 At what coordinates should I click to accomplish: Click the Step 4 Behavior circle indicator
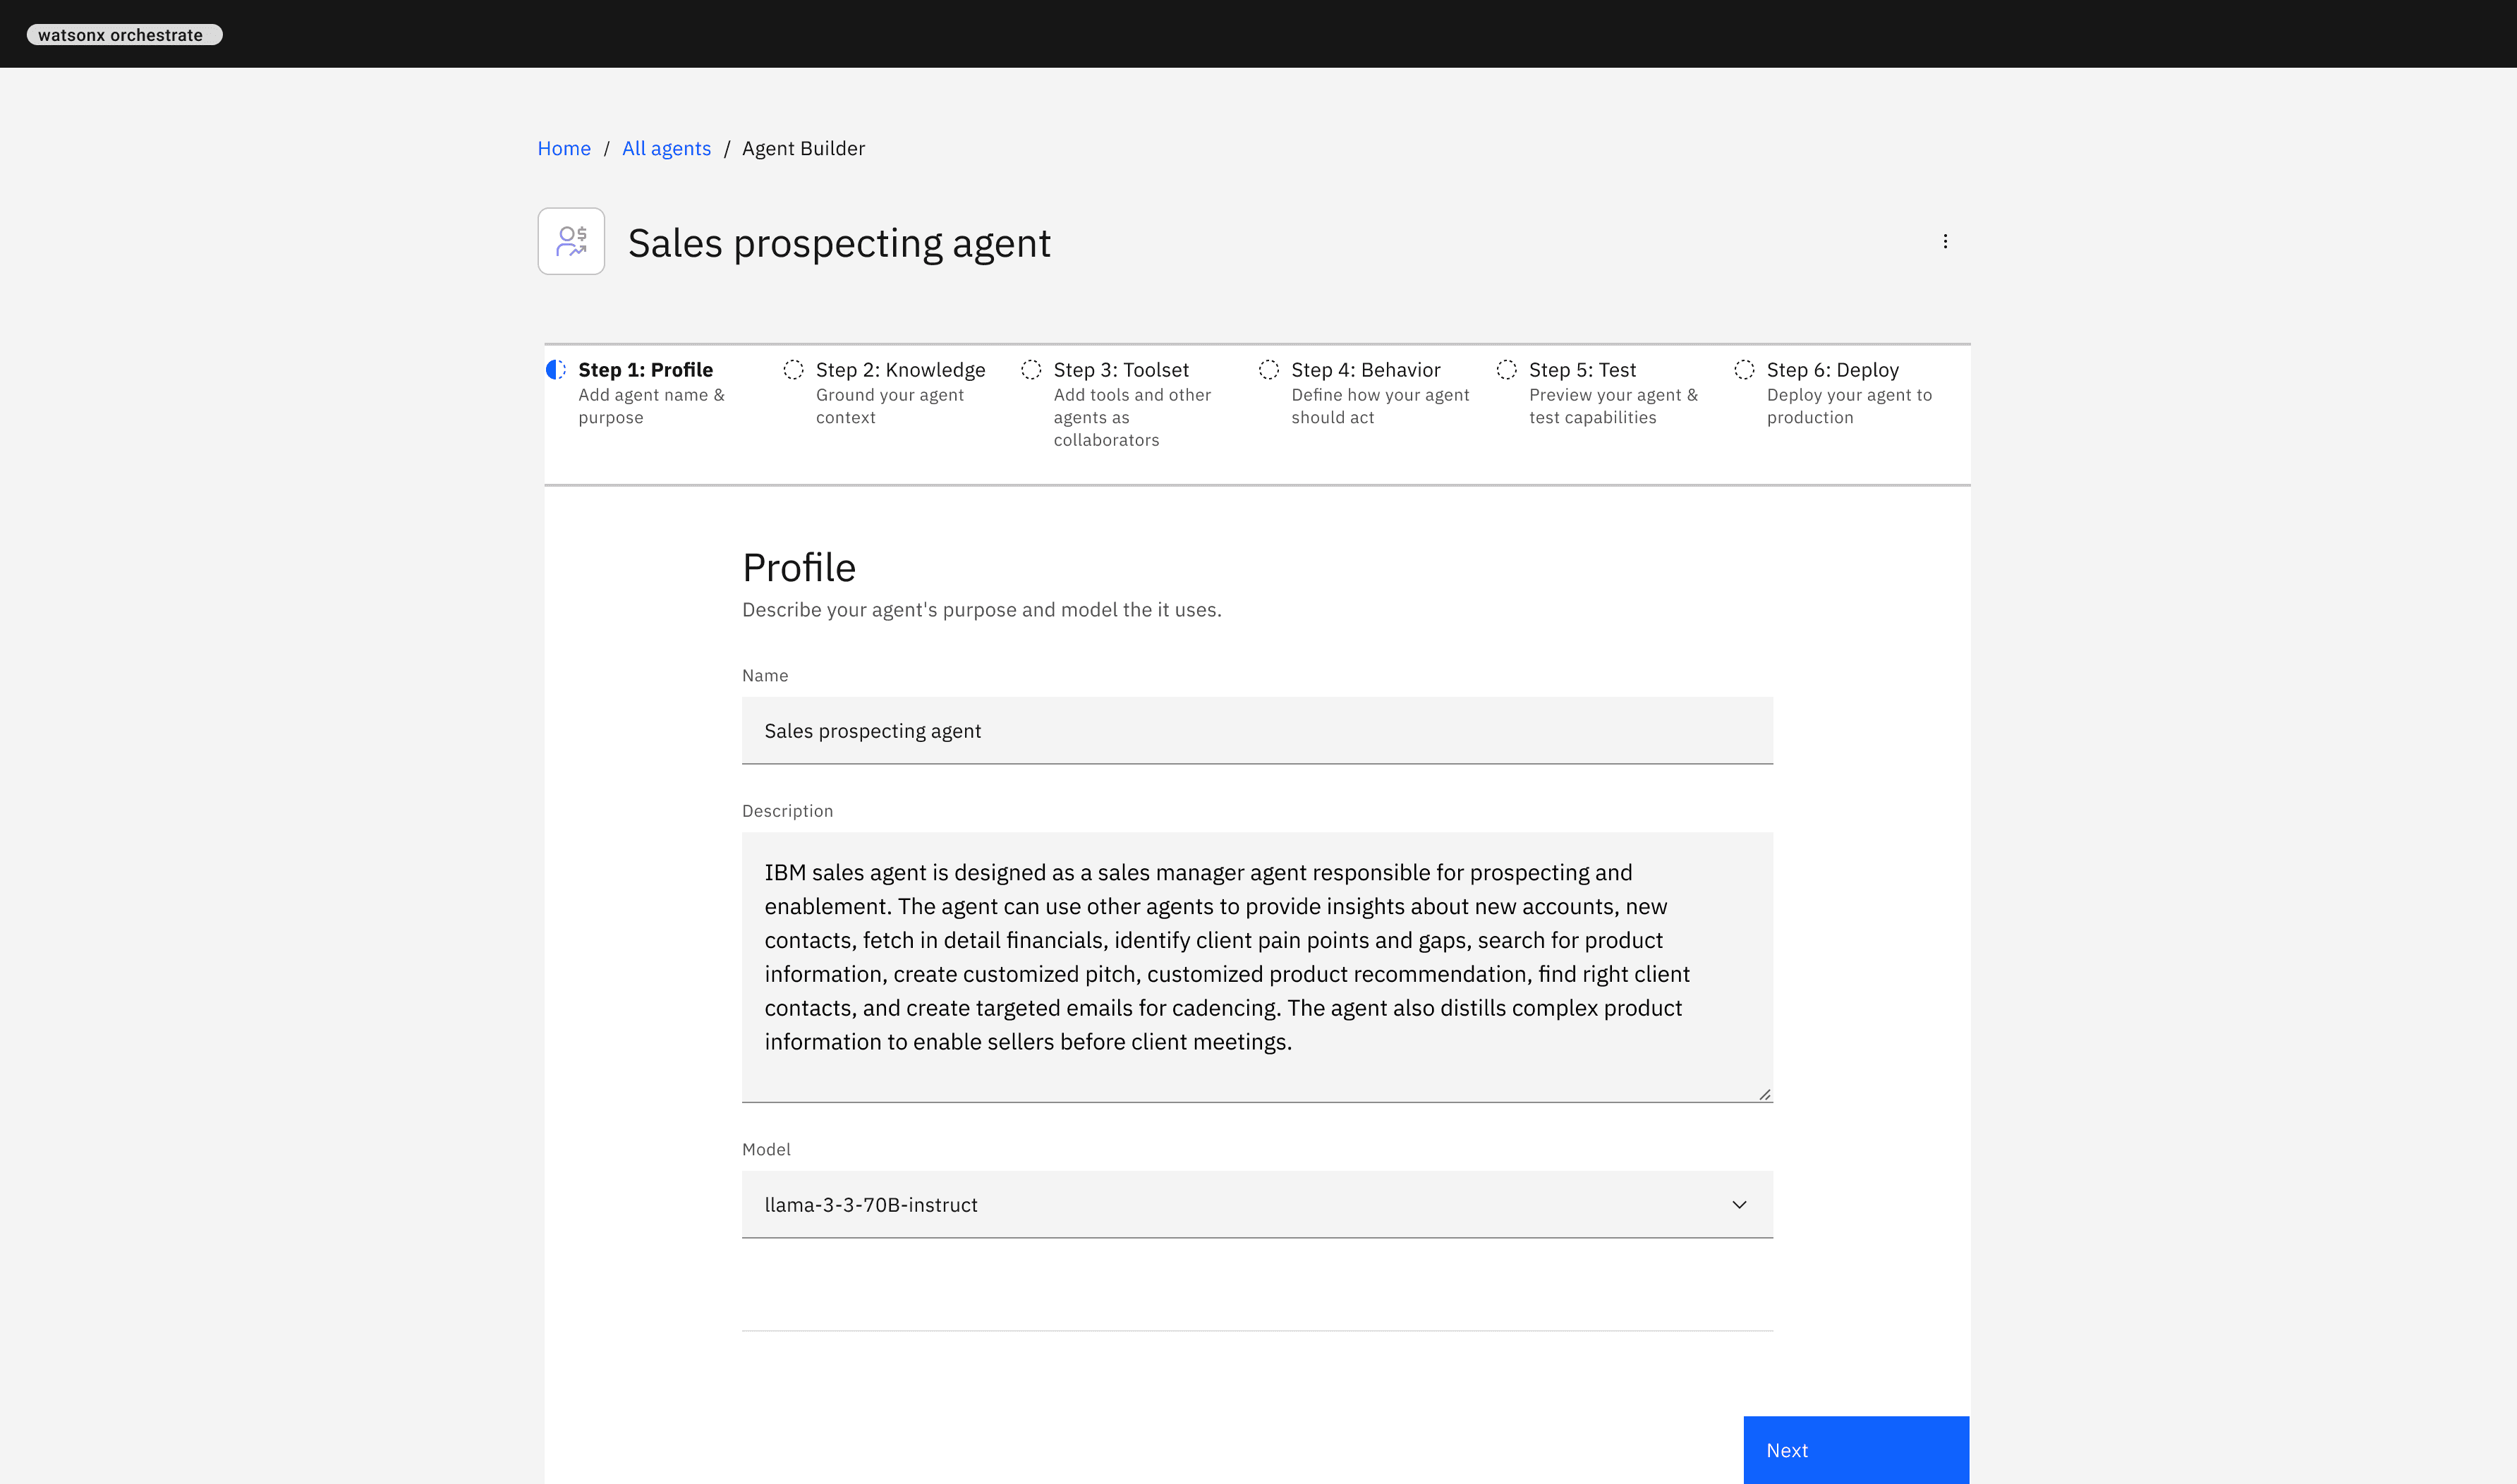(1269, 370)
